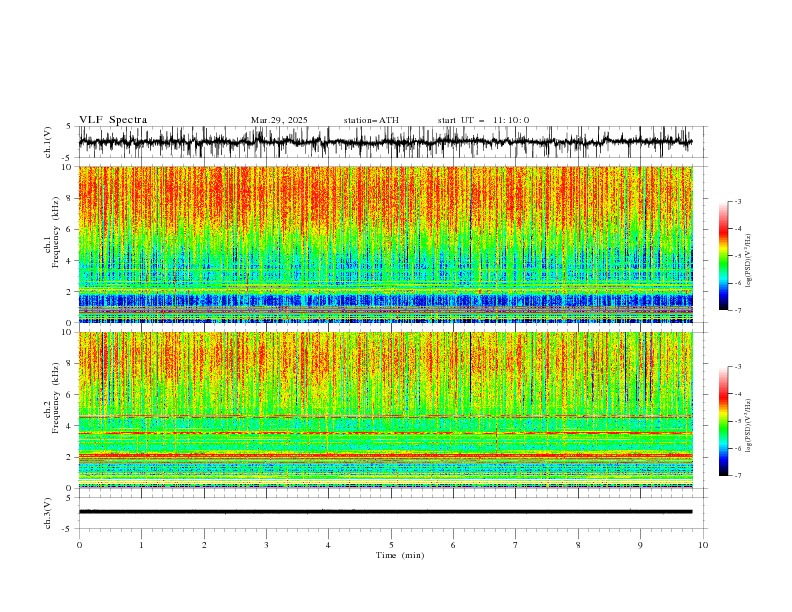This screenshot has height=612, width=792.
Task: Click the "4" kHz tick on ch.1 spectrogram
Action: (x=70, y=261)
